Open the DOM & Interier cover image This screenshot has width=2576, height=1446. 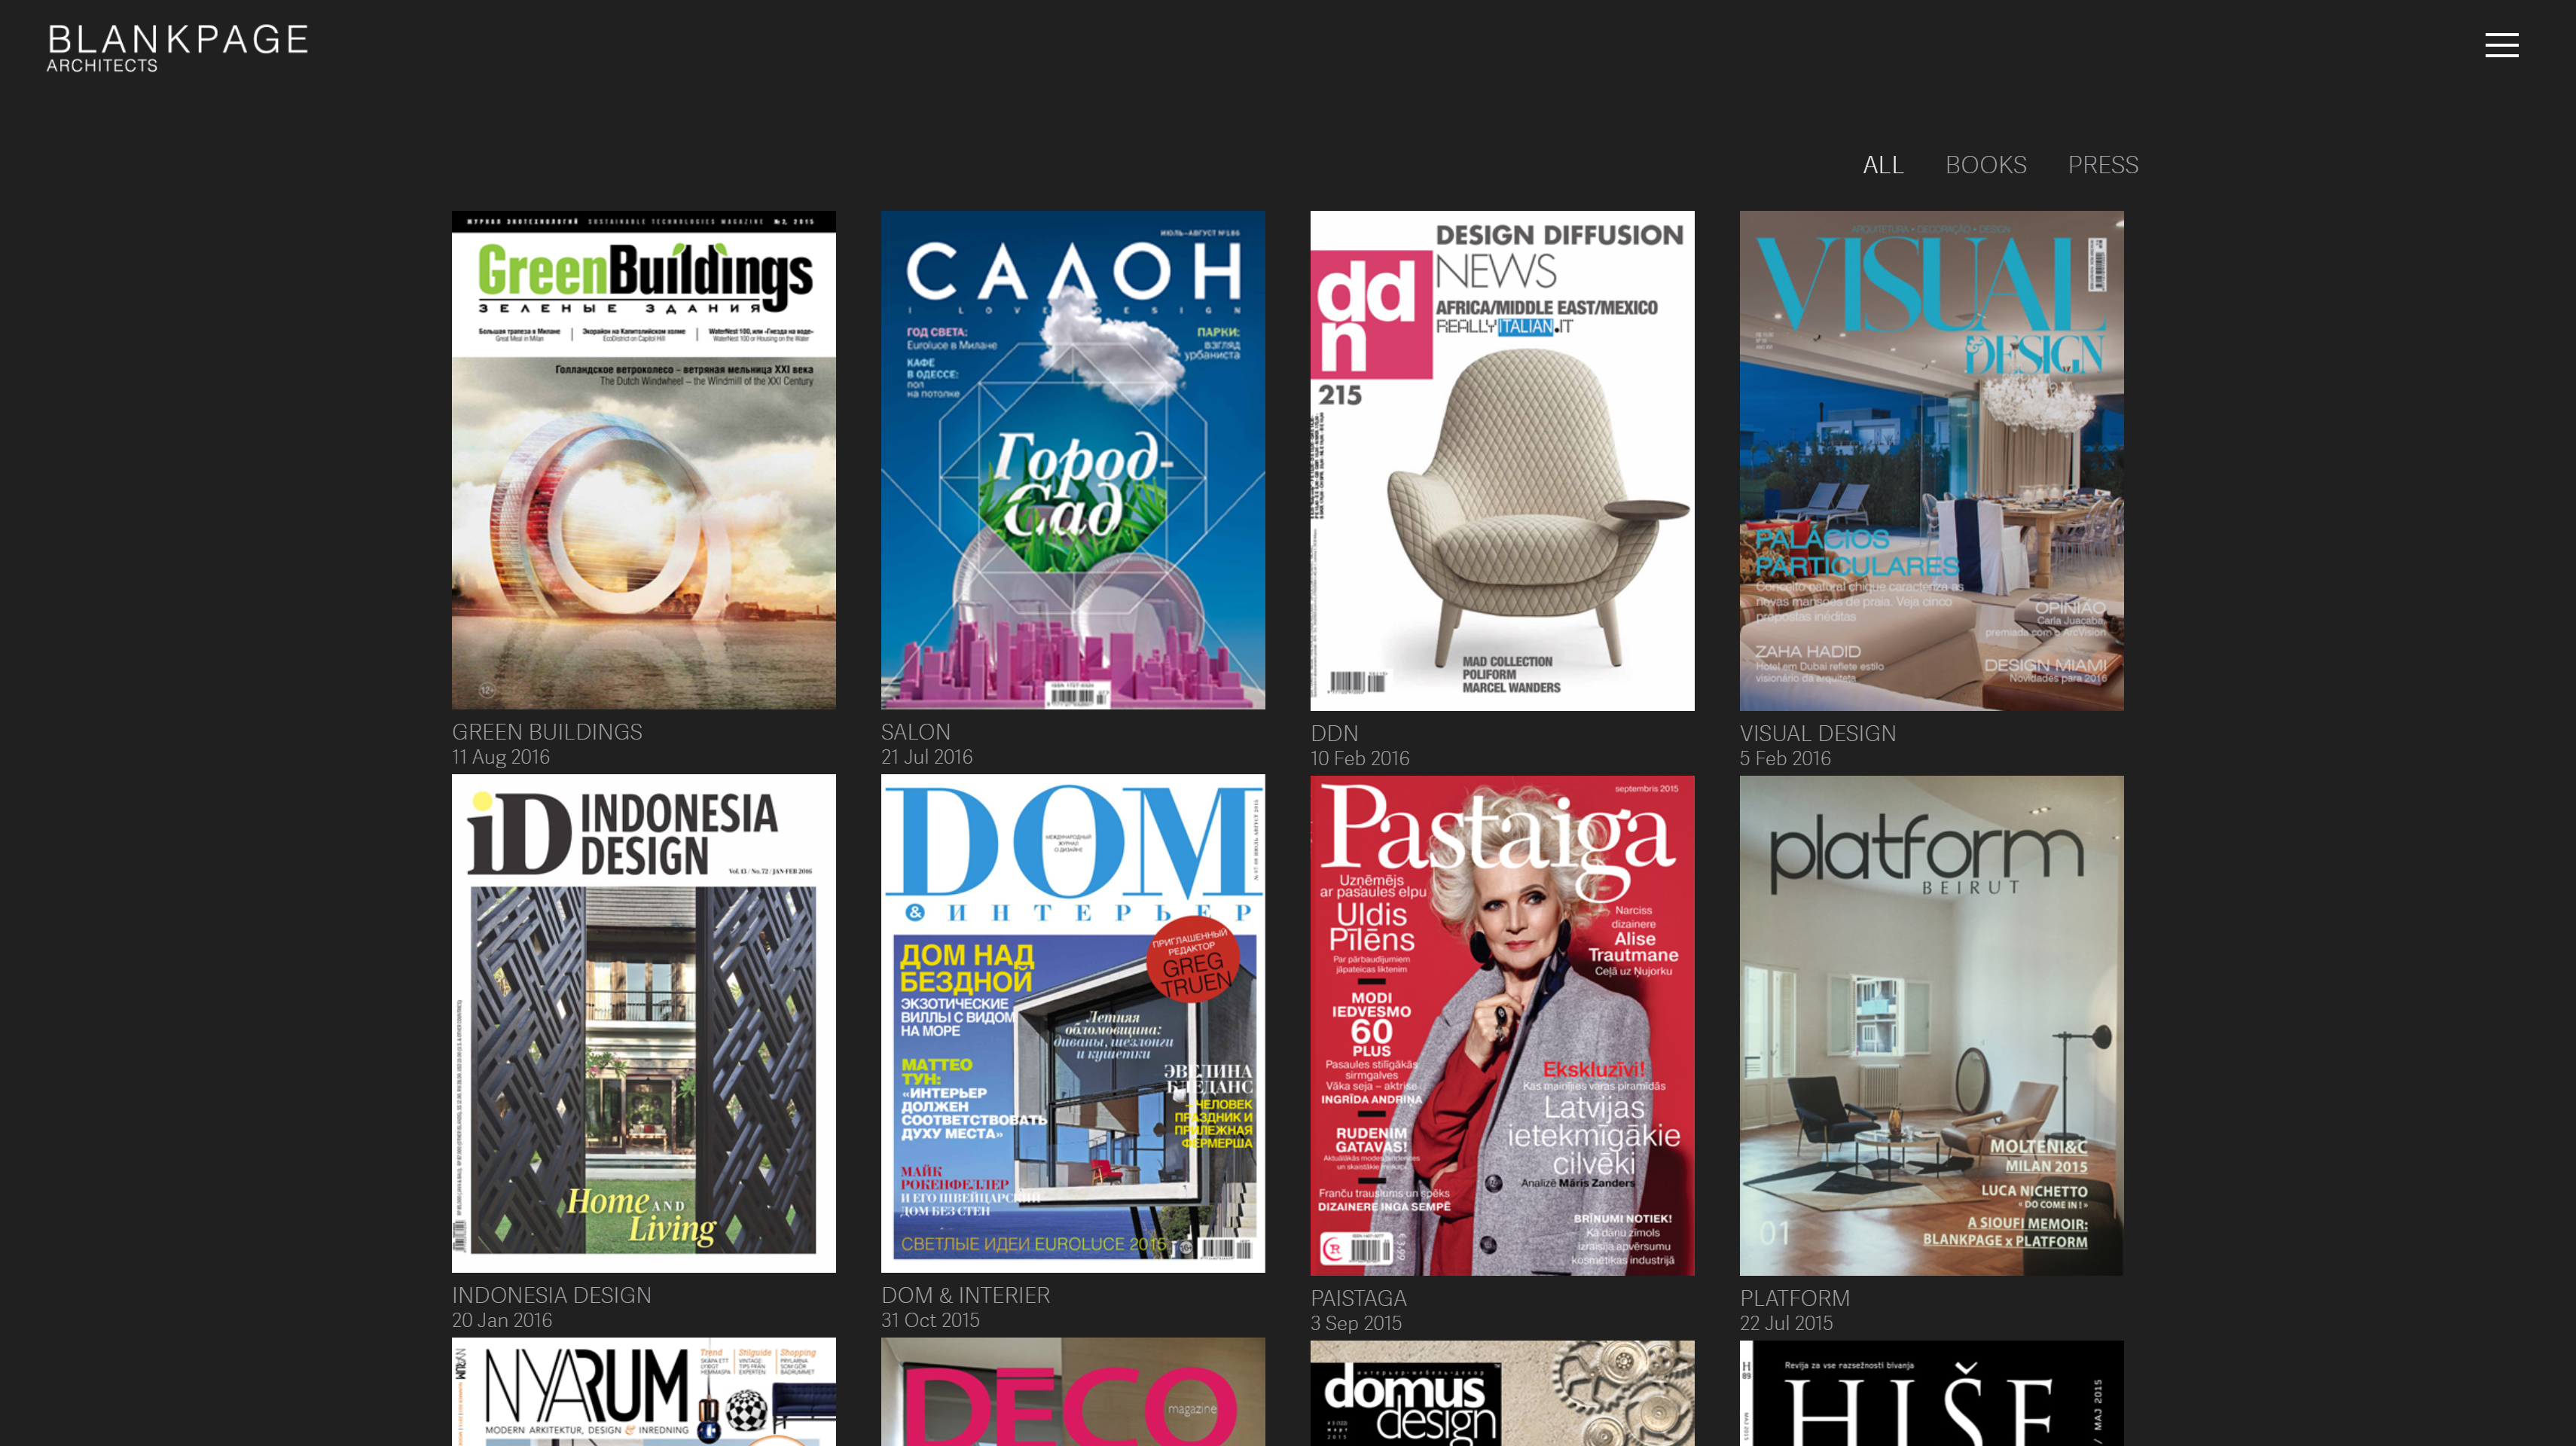(x=1072, y=1023)
